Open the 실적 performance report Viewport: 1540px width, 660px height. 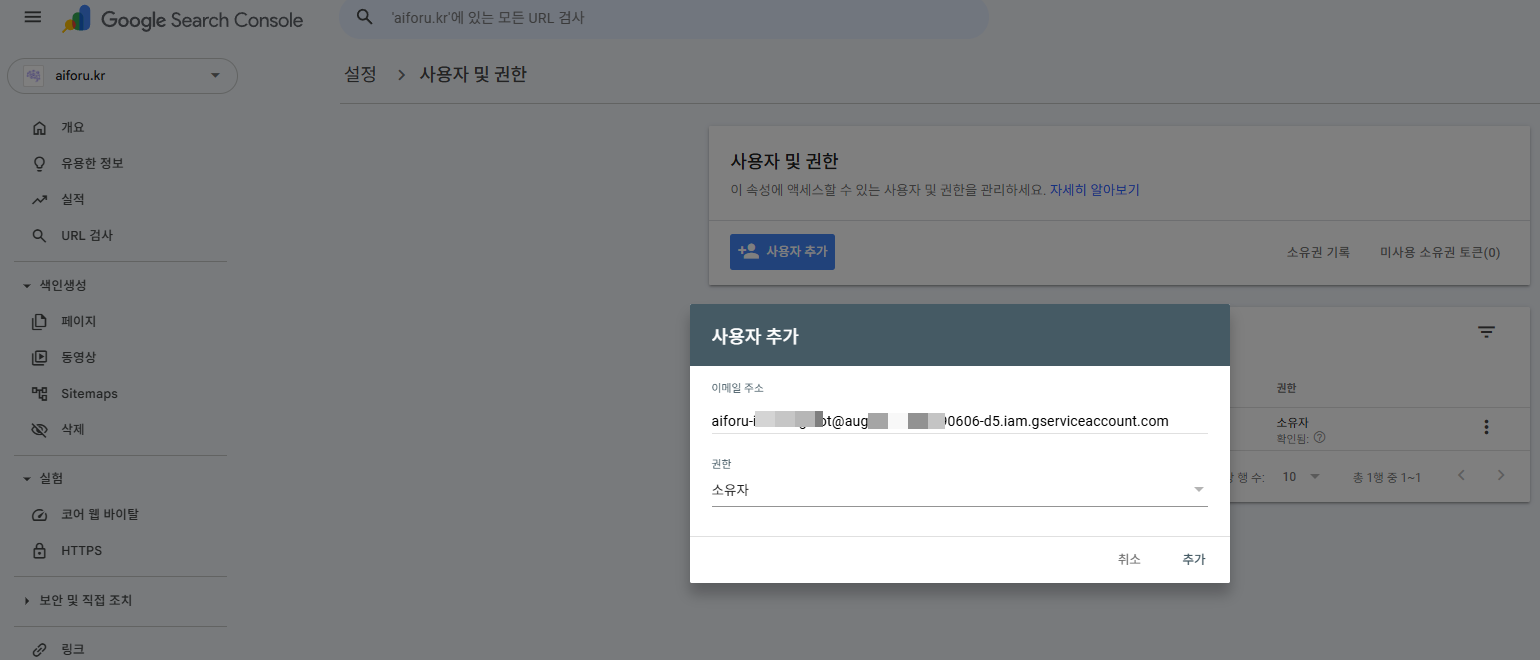point(72,200)
